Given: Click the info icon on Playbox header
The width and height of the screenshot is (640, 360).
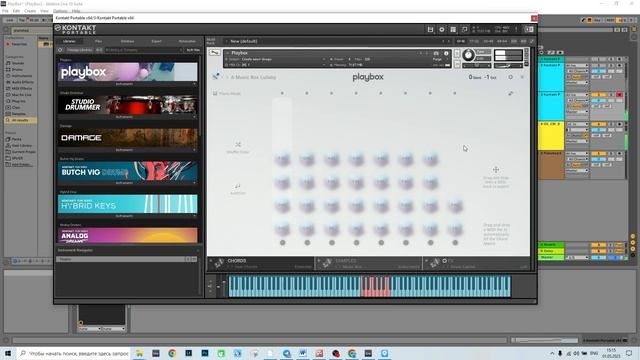Looking at the screenshot, I should coord(446,53).
